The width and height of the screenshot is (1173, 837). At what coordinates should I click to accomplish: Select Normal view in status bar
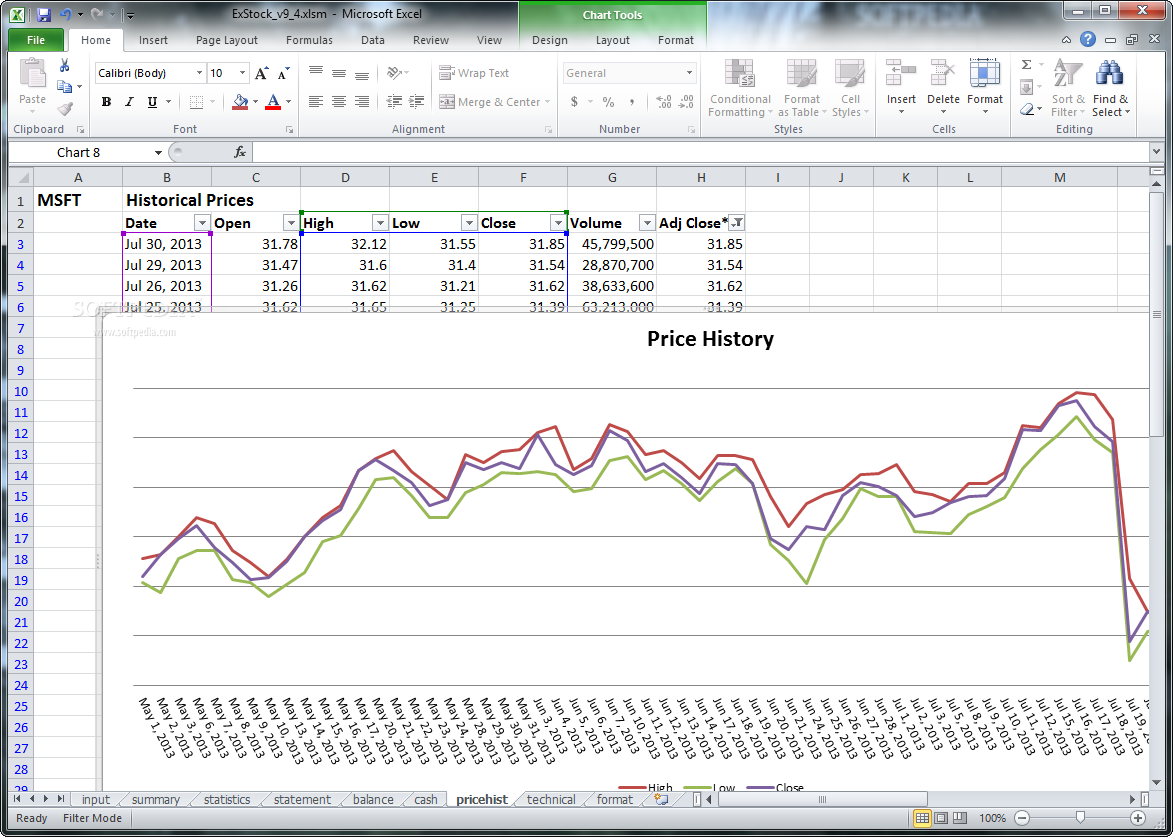tap(923, 818)
